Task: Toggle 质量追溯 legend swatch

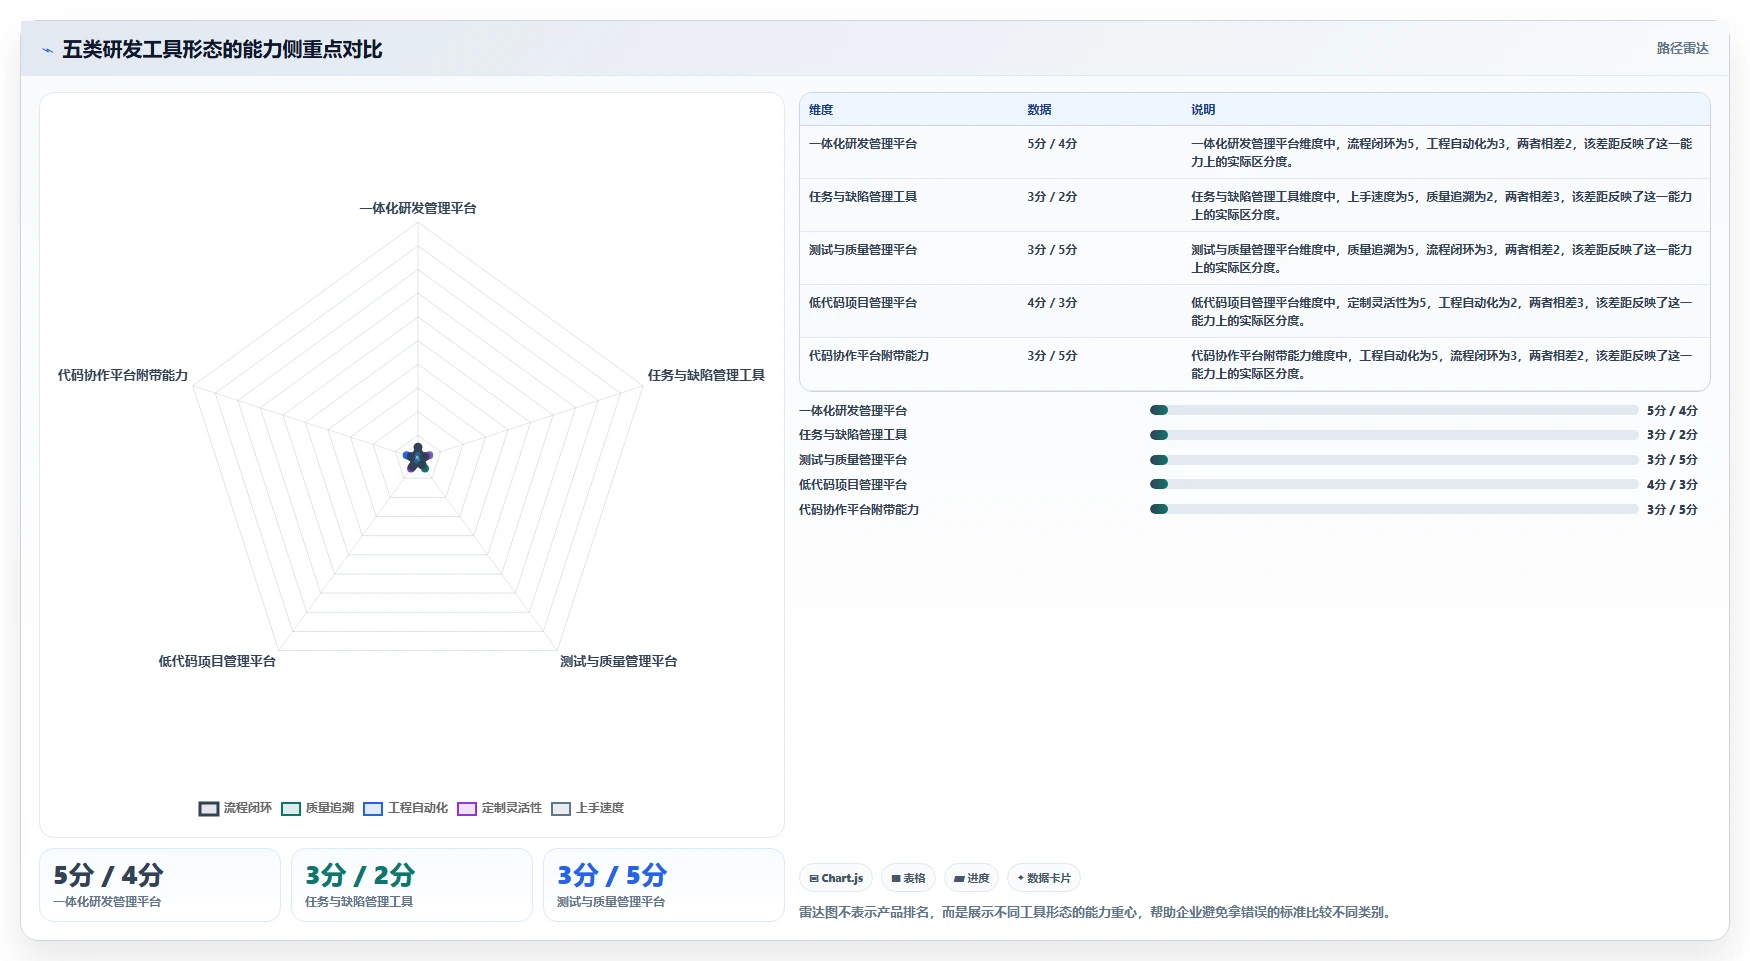Action: point(291,809)
